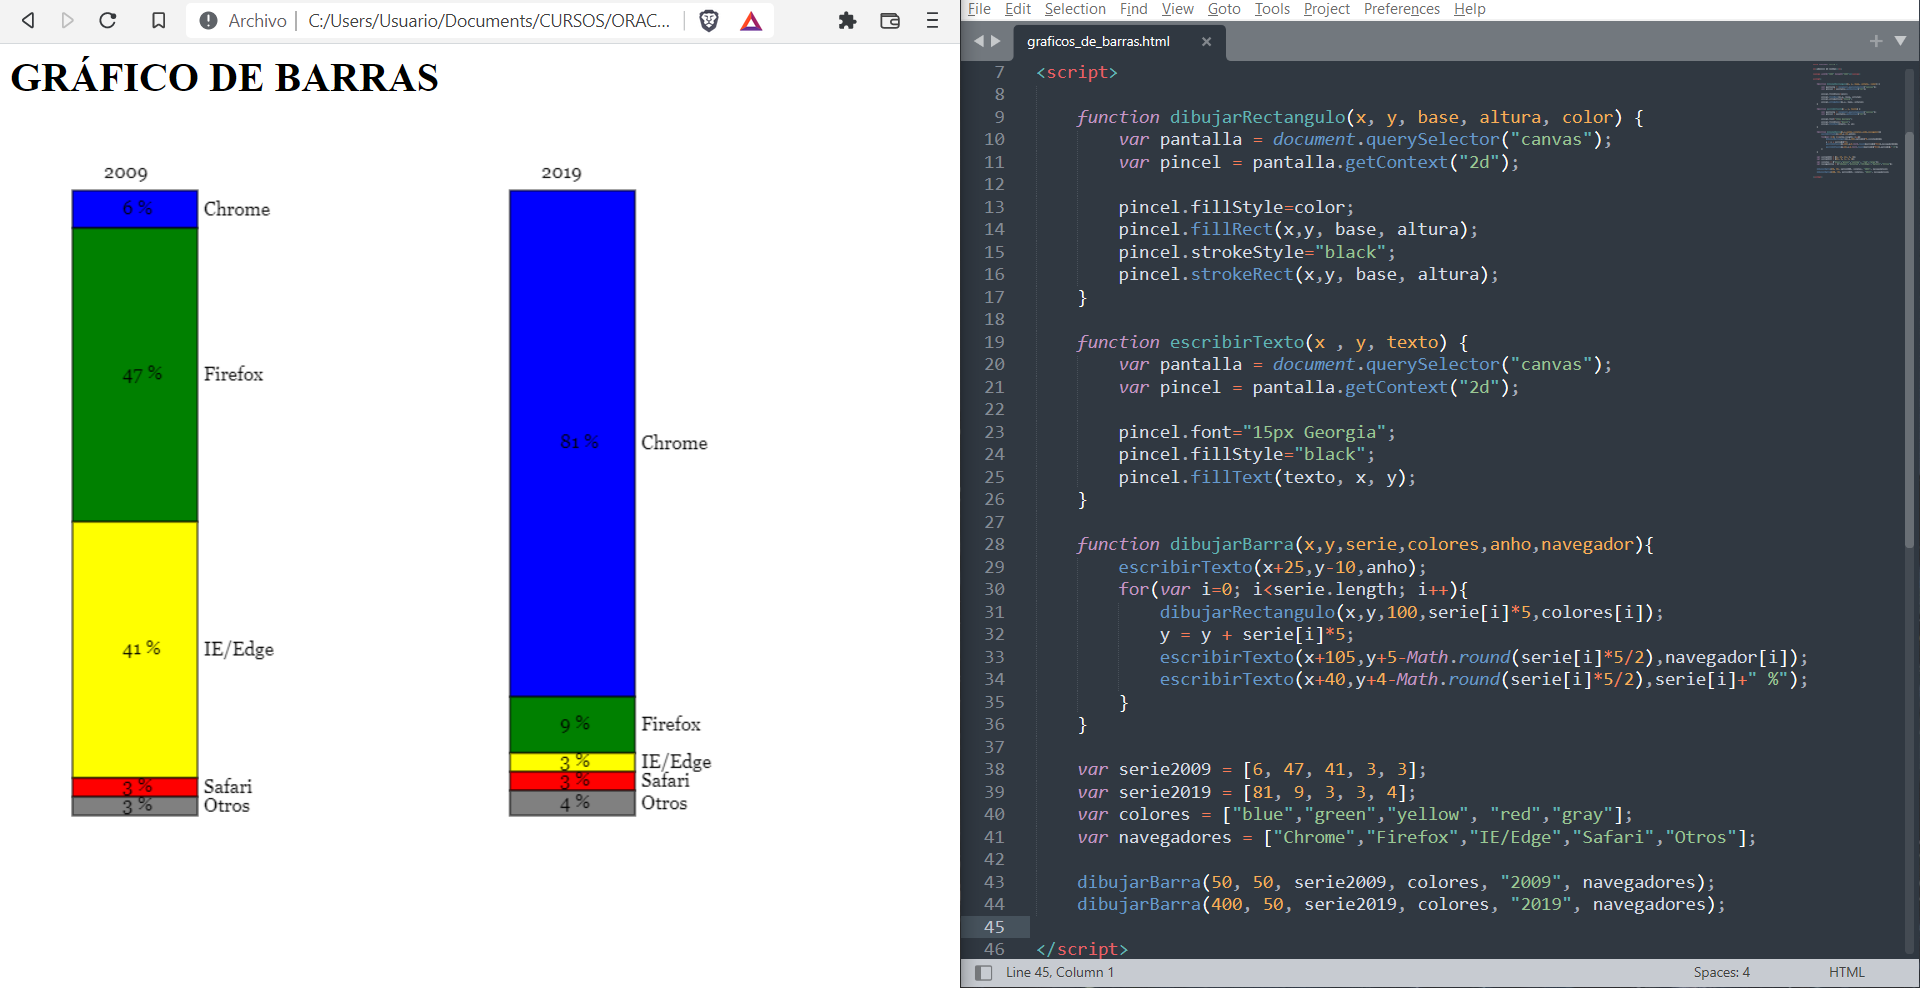Click the blue 81 % Chrome bar segment
The width and height of the screenshot is (1920, 988).
coord(572,443)
